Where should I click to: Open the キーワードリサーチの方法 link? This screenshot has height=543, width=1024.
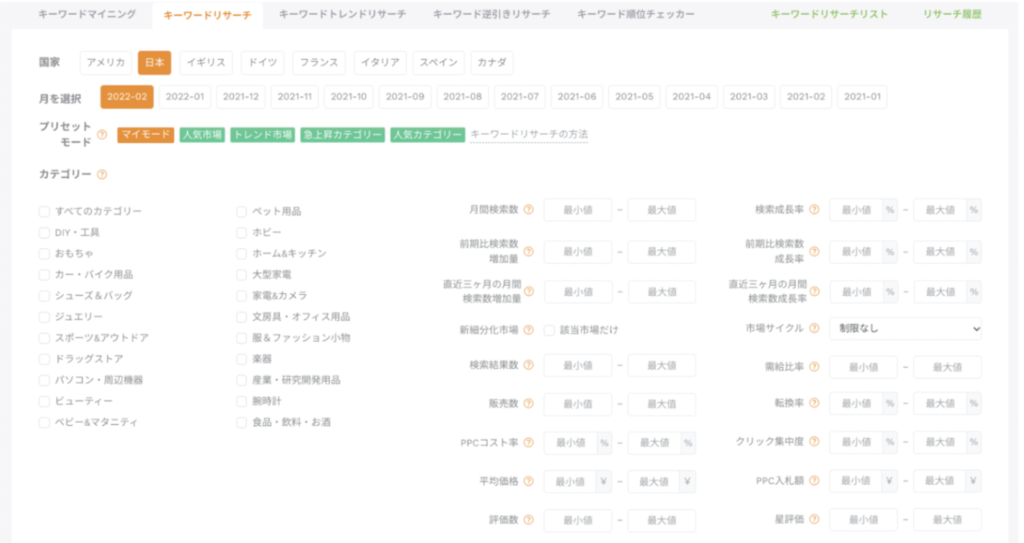pyautogui.click(x=529, y=134)
